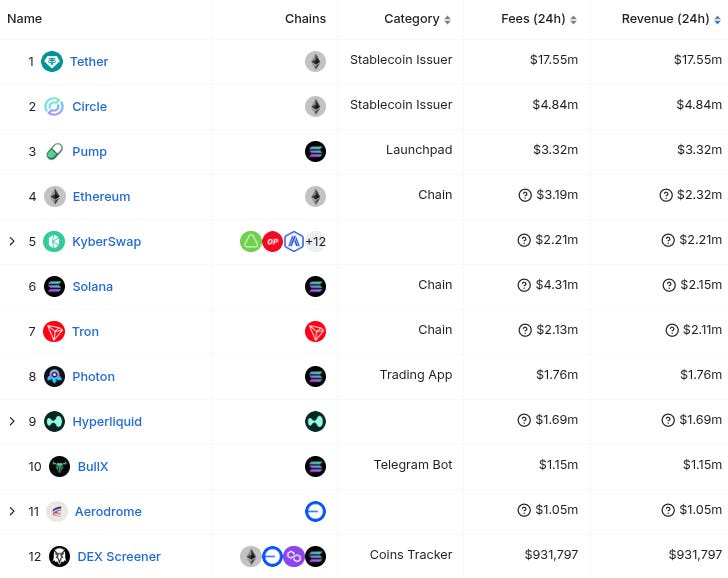Expand the Aerodrome row
The image size is (728, 578).
12,512
